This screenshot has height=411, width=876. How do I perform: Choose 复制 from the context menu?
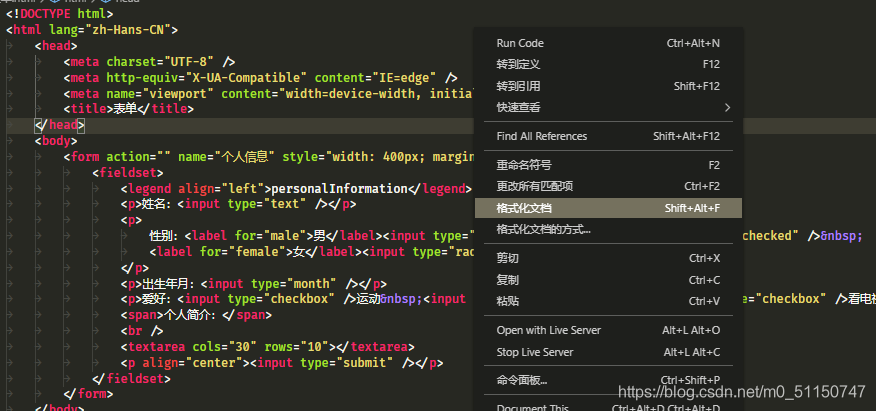click(x=608, y=280)
